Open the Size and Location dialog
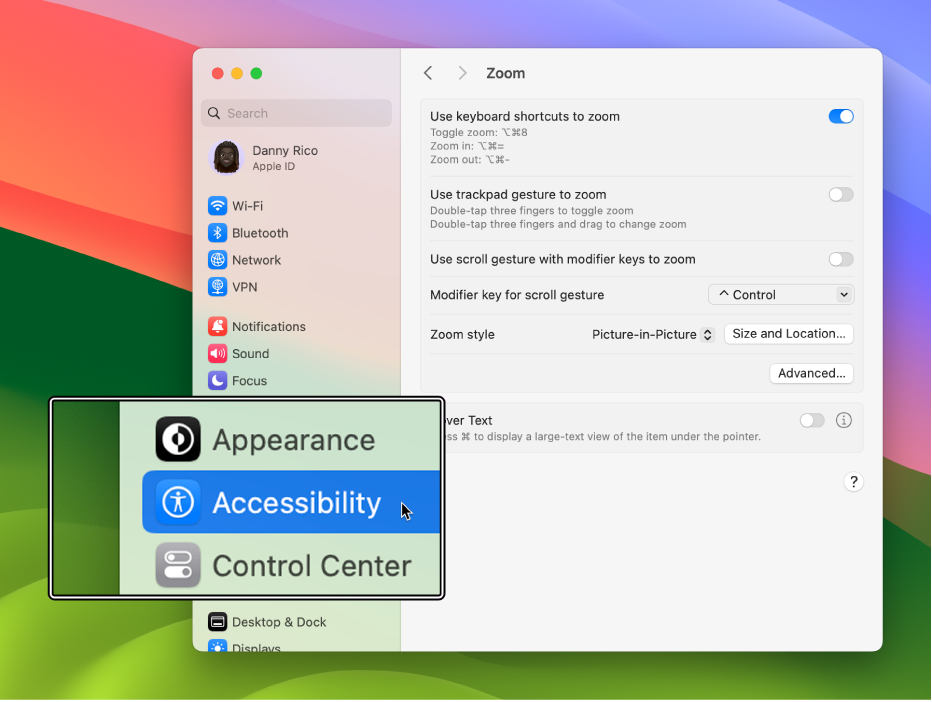Viewport: 932px width, 702px height. pos(788,333)
